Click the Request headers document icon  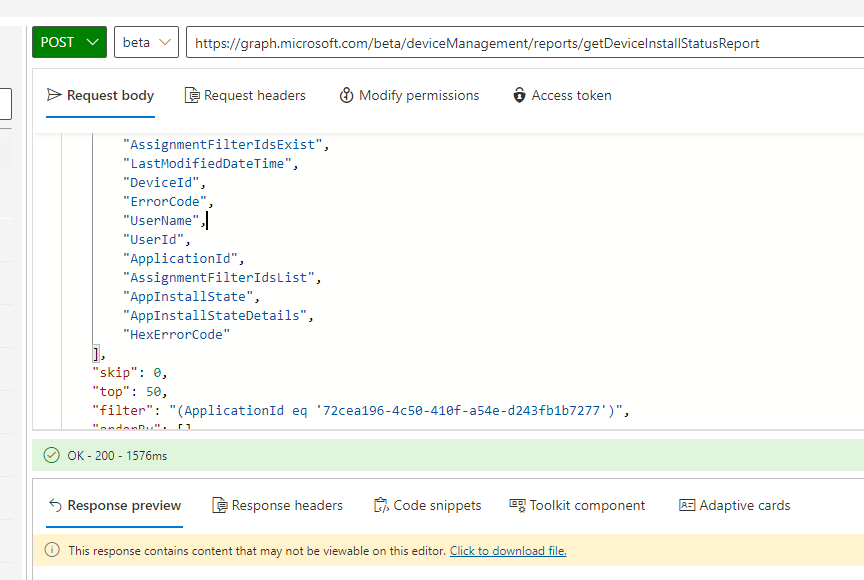point(192,95)
